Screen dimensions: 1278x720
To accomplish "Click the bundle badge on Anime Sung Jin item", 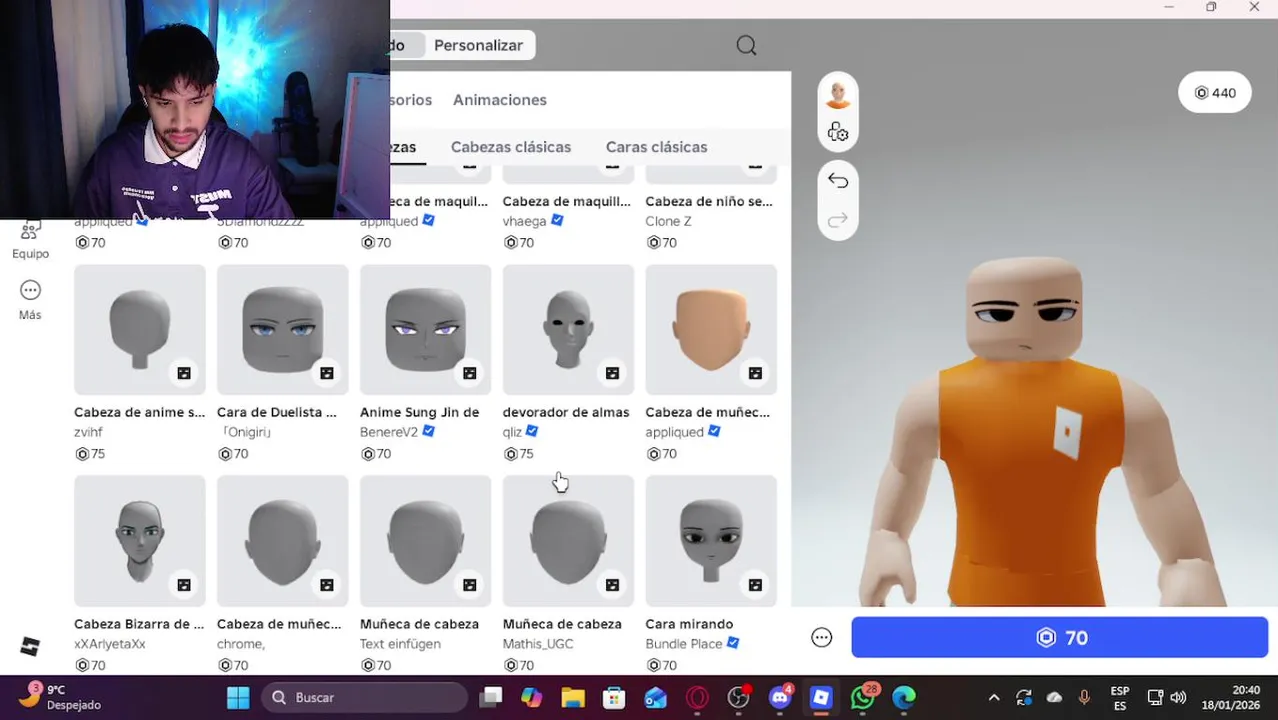I will click(470, 373).
